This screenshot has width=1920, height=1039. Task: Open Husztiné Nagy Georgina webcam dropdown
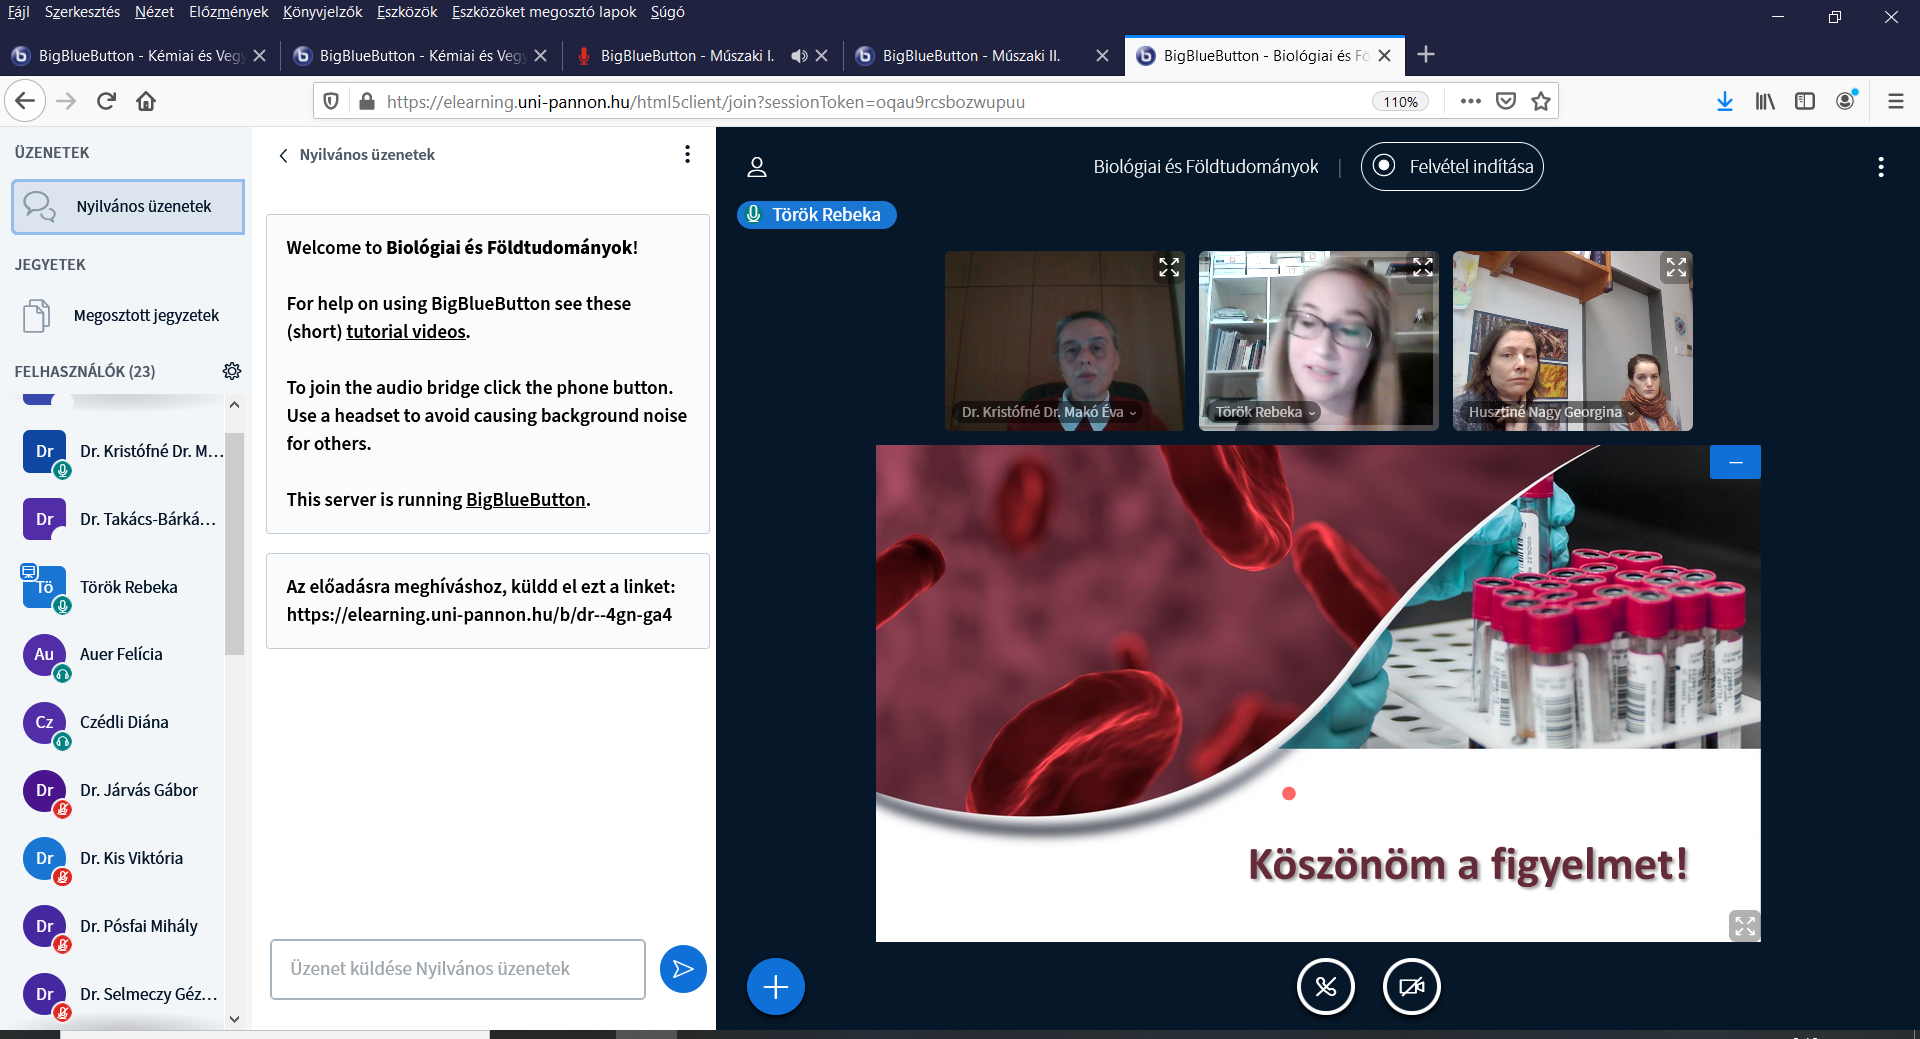pyautogui.click(x=1631, y=413)
